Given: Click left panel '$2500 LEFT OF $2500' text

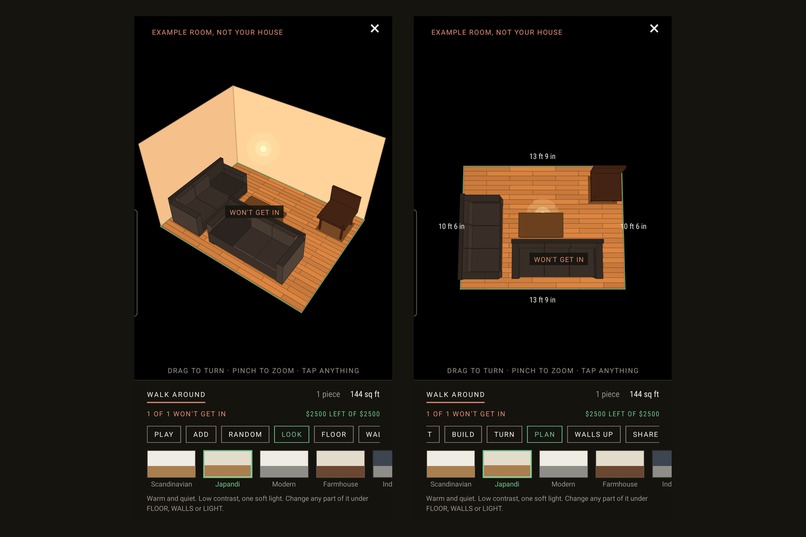Looking at the screenshot, I should [x=343, y=414].
